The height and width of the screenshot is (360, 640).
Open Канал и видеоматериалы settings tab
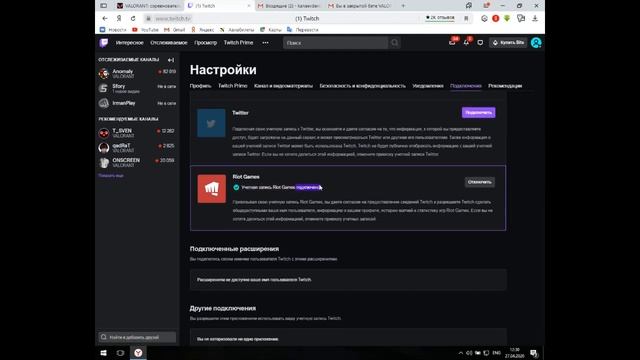pyautogui.click(x=283, y=86)
